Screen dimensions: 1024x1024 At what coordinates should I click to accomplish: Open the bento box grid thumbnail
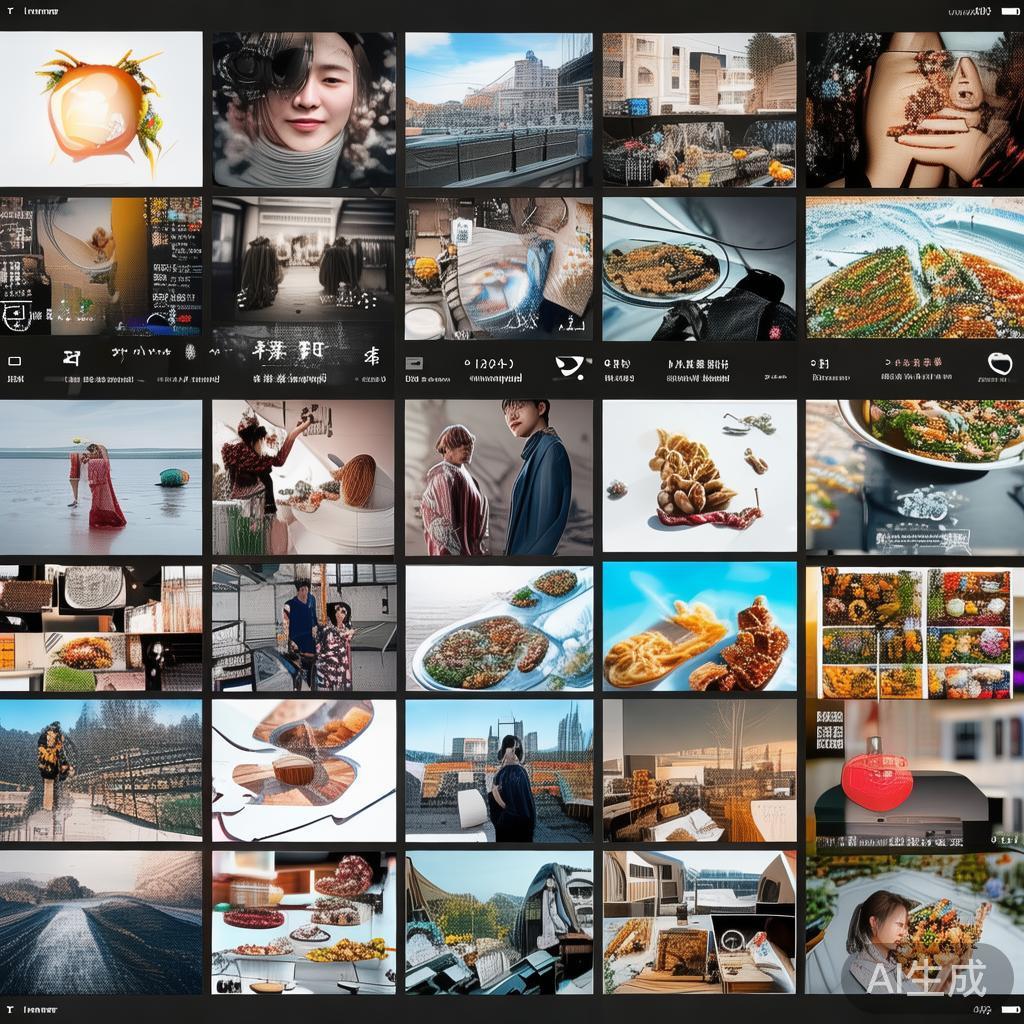point(915,632)
